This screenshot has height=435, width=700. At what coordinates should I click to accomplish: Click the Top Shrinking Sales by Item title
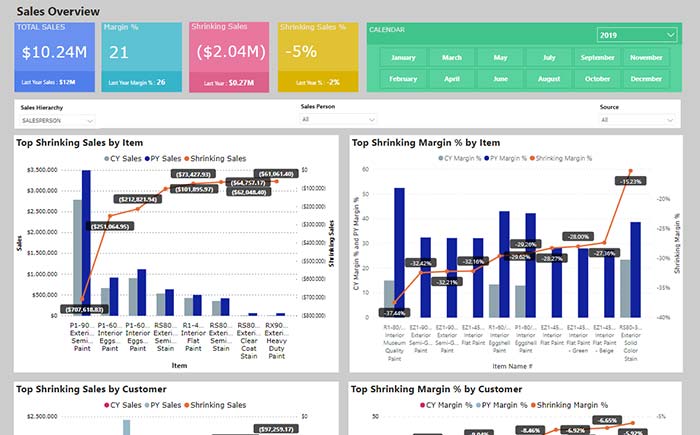(x=80, y=143)
